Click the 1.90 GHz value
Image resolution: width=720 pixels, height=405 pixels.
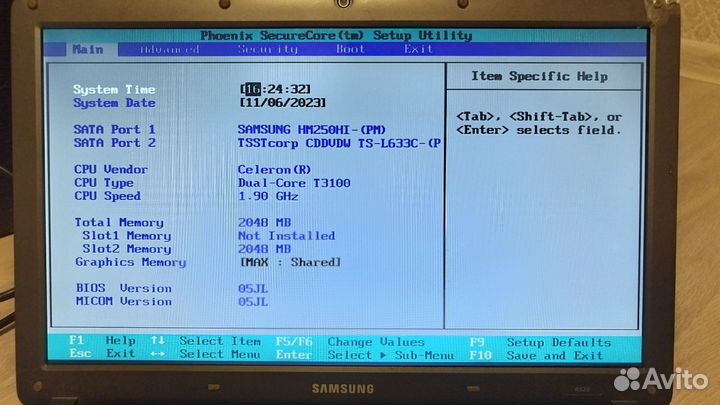(x=268, y=196)
